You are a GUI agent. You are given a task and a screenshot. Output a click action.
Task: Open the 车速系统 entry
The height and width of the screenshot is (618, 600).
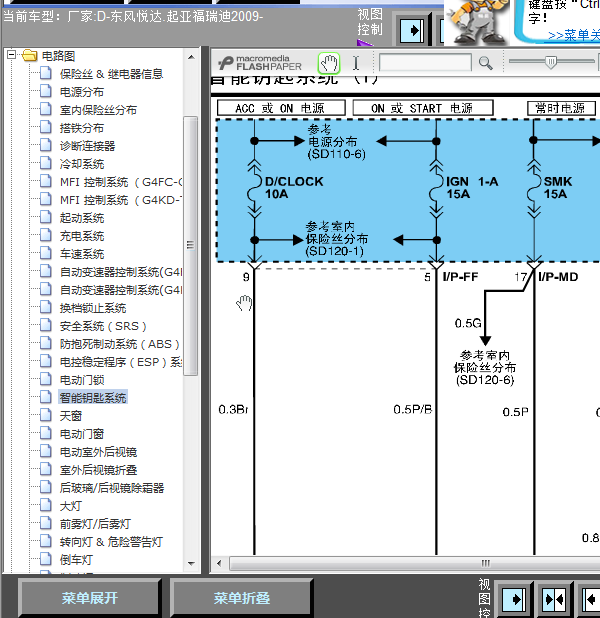pos(82,254)
